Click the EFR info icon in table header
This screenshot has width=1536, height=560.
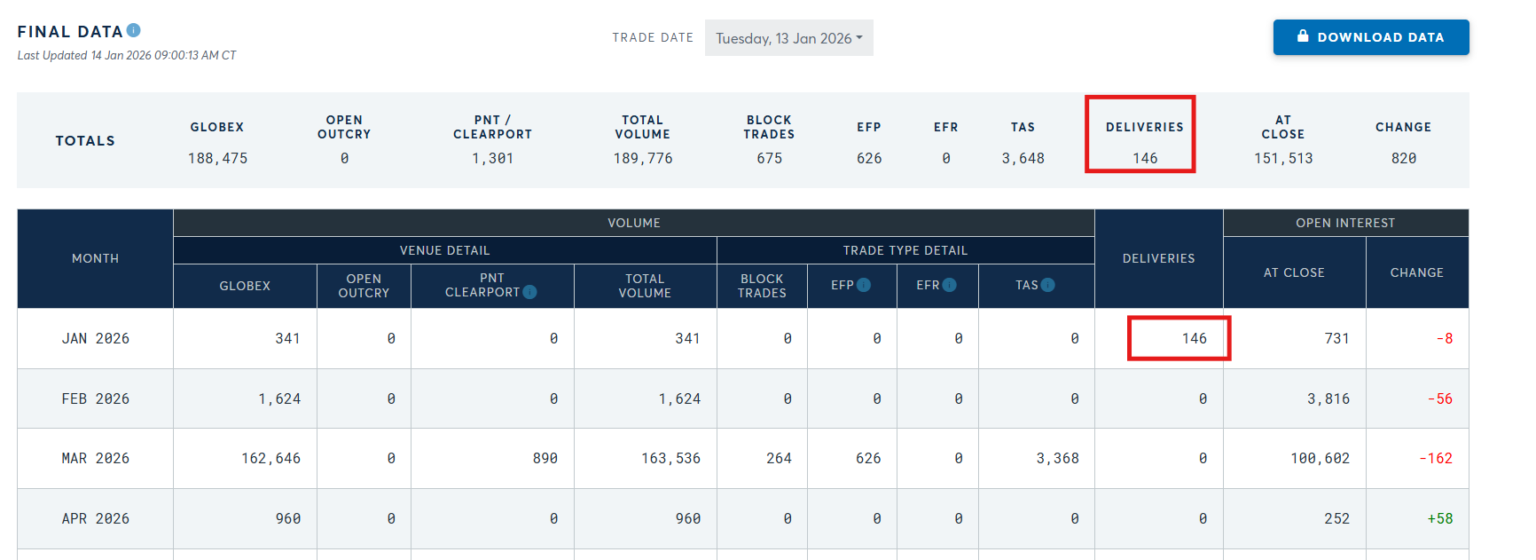pos(950,285)
